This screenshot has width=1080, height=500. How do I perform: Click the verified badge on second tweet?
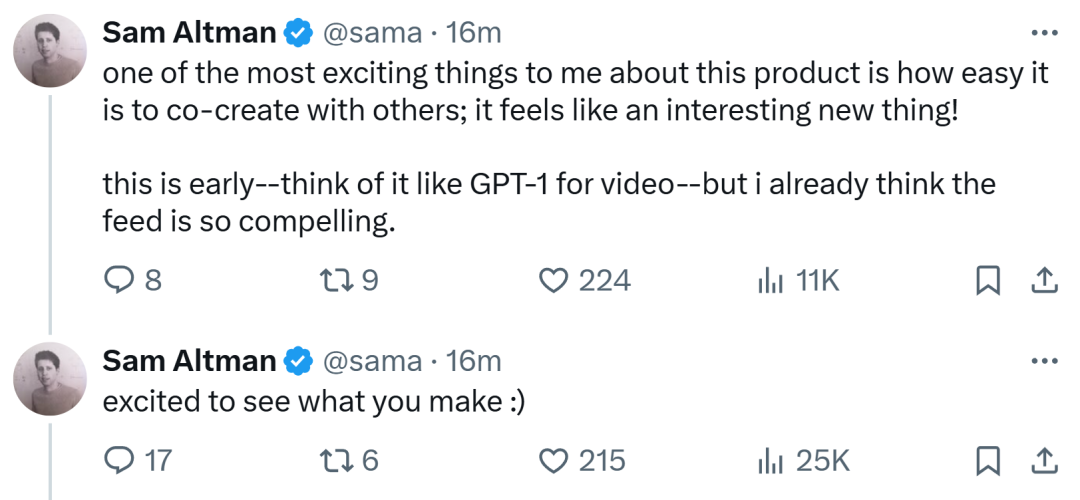pos(297,361)
